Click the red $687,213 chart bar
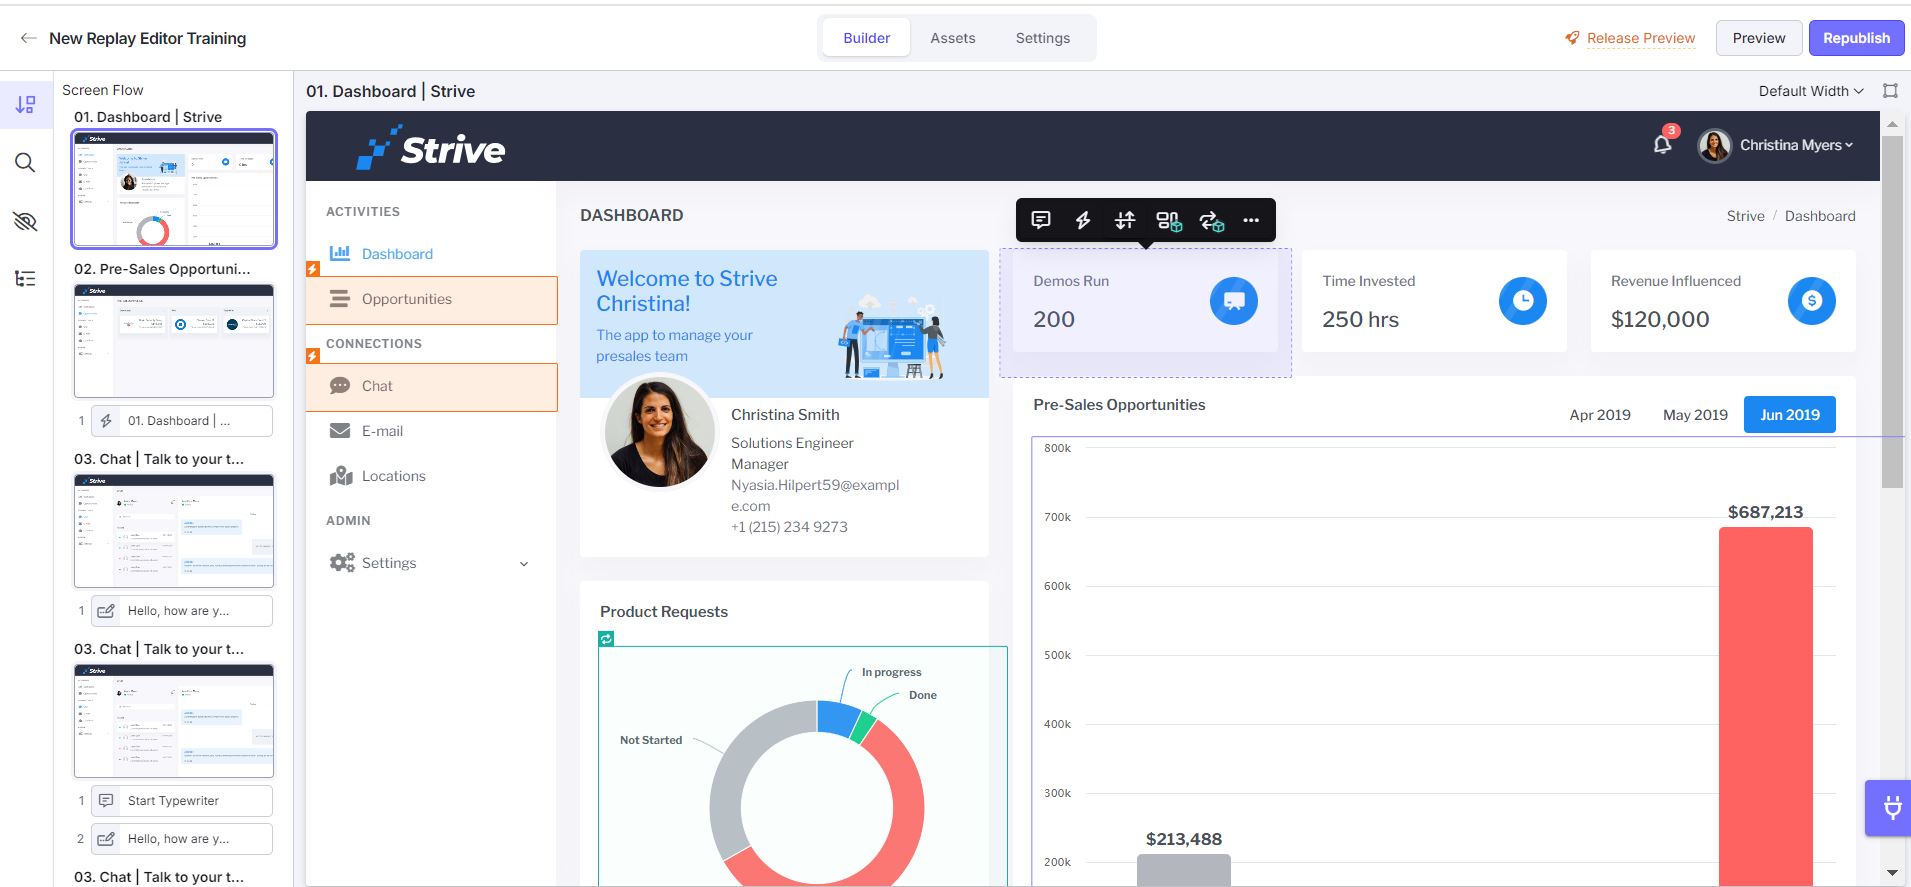1911x887 pixels. pos(1765,706)
